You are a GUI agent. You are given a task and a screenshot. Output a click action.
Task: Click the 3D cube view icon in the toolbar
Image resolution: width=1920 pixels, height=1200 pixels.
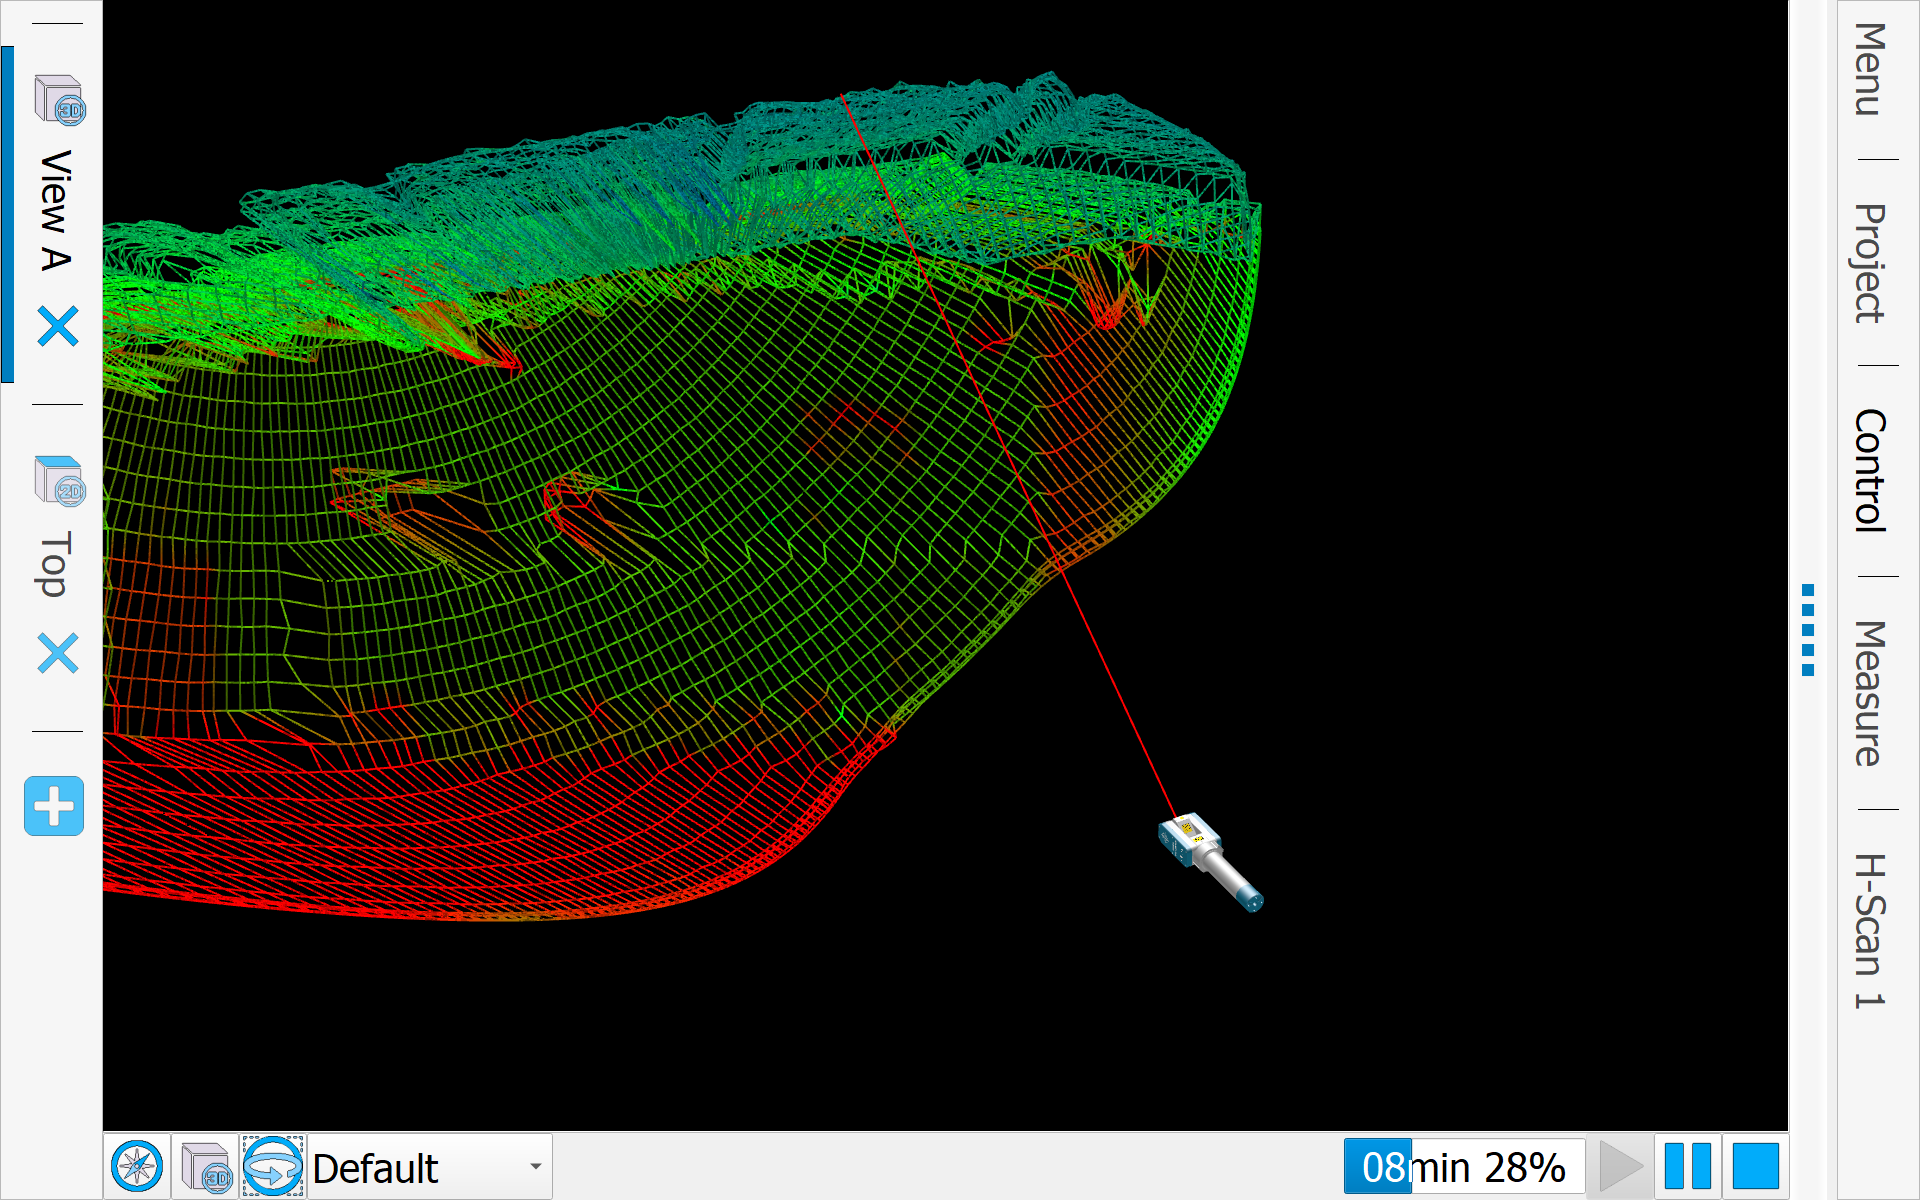coord(206,1166)
